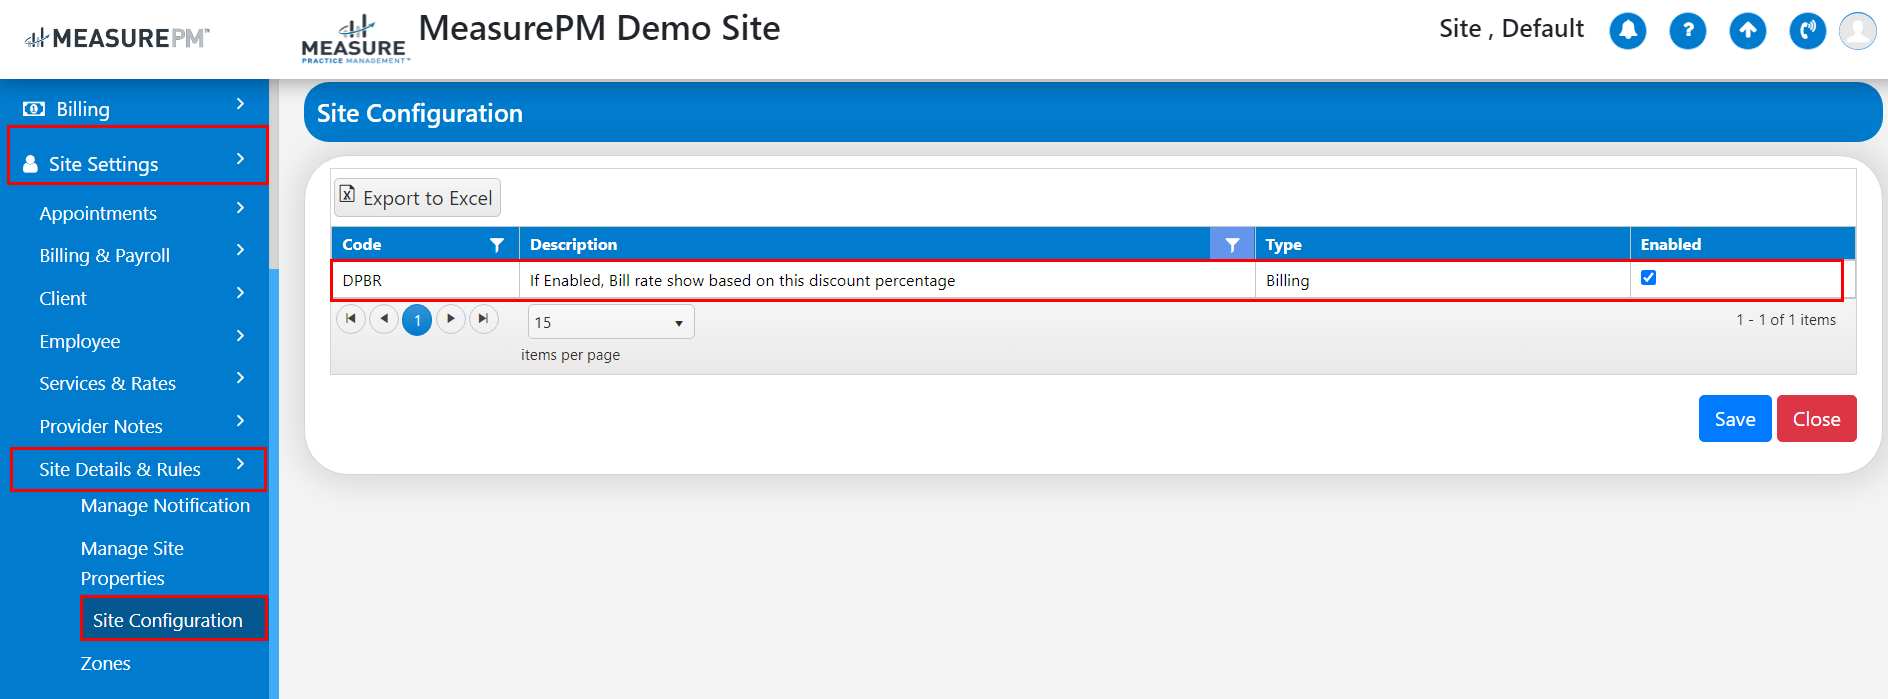This screenshot has height=699, width=1888.
Task: Expand the Appointments submenu chevron
Action: 240,208
